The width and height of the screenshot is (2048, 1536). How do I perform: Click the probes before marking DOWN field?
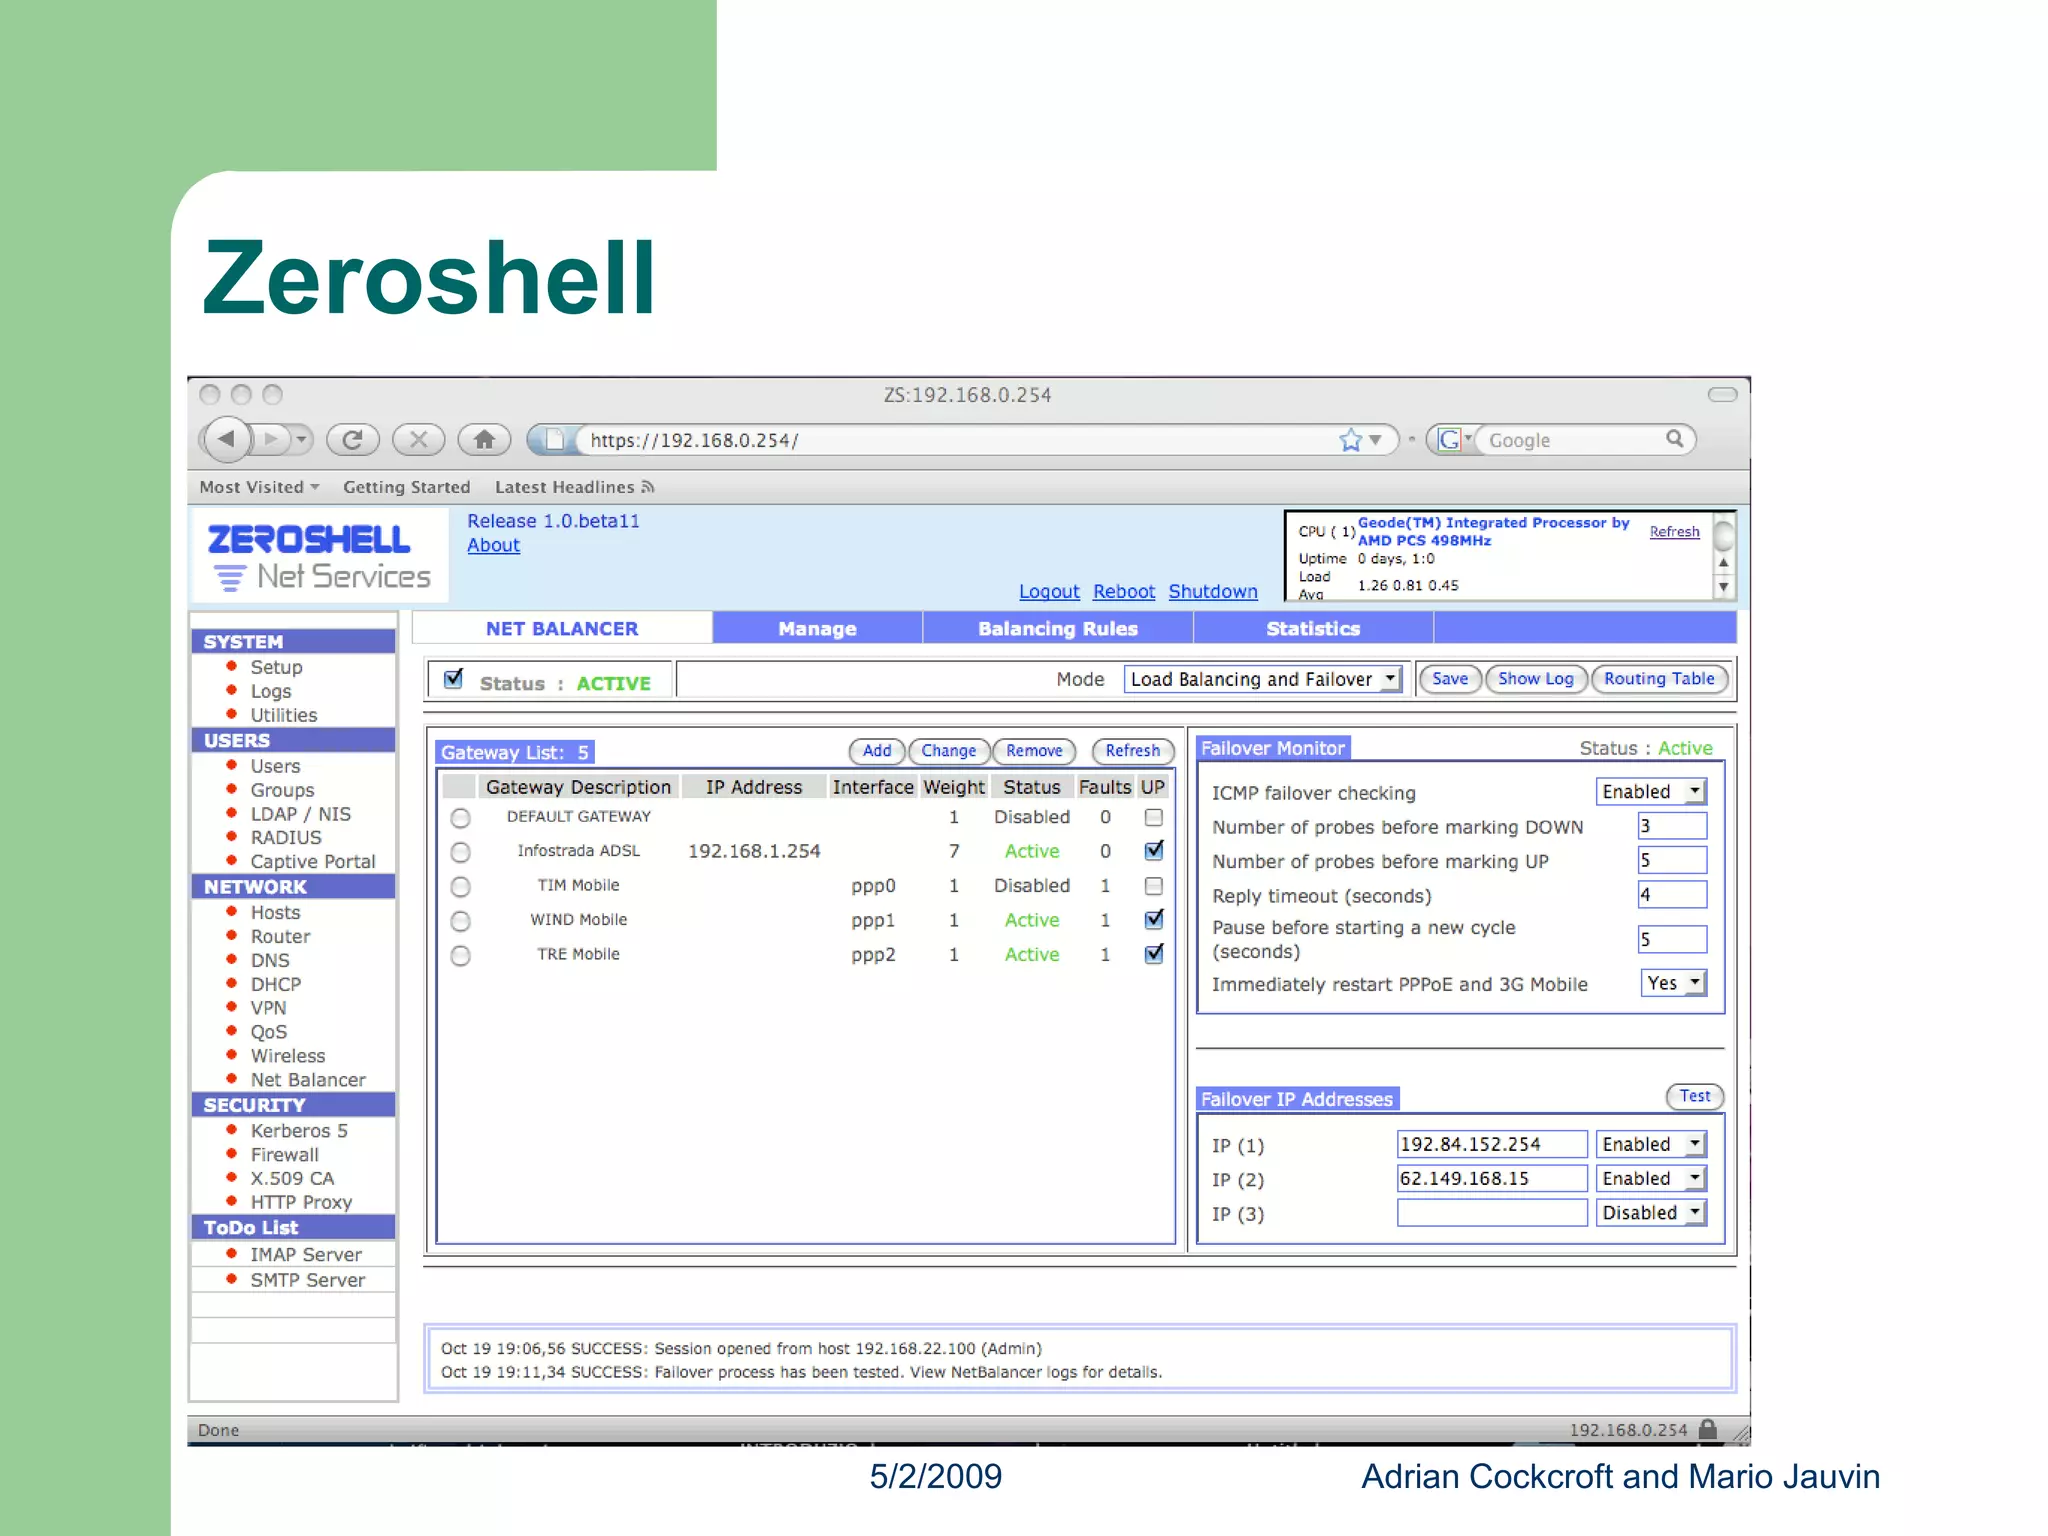pyautogui.click(x=1672, y=825)
